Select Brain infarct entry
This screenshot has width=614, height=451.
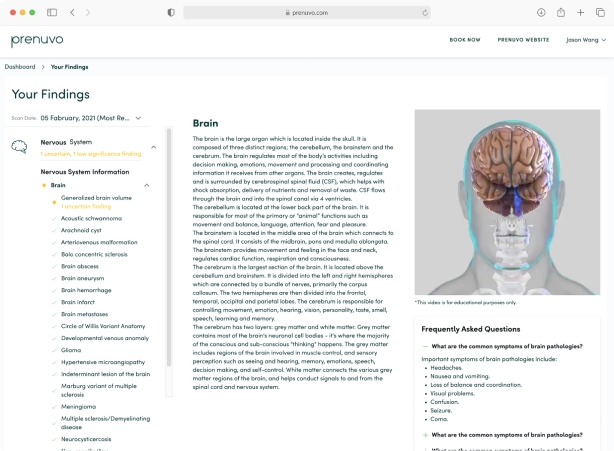click(78, 302)
